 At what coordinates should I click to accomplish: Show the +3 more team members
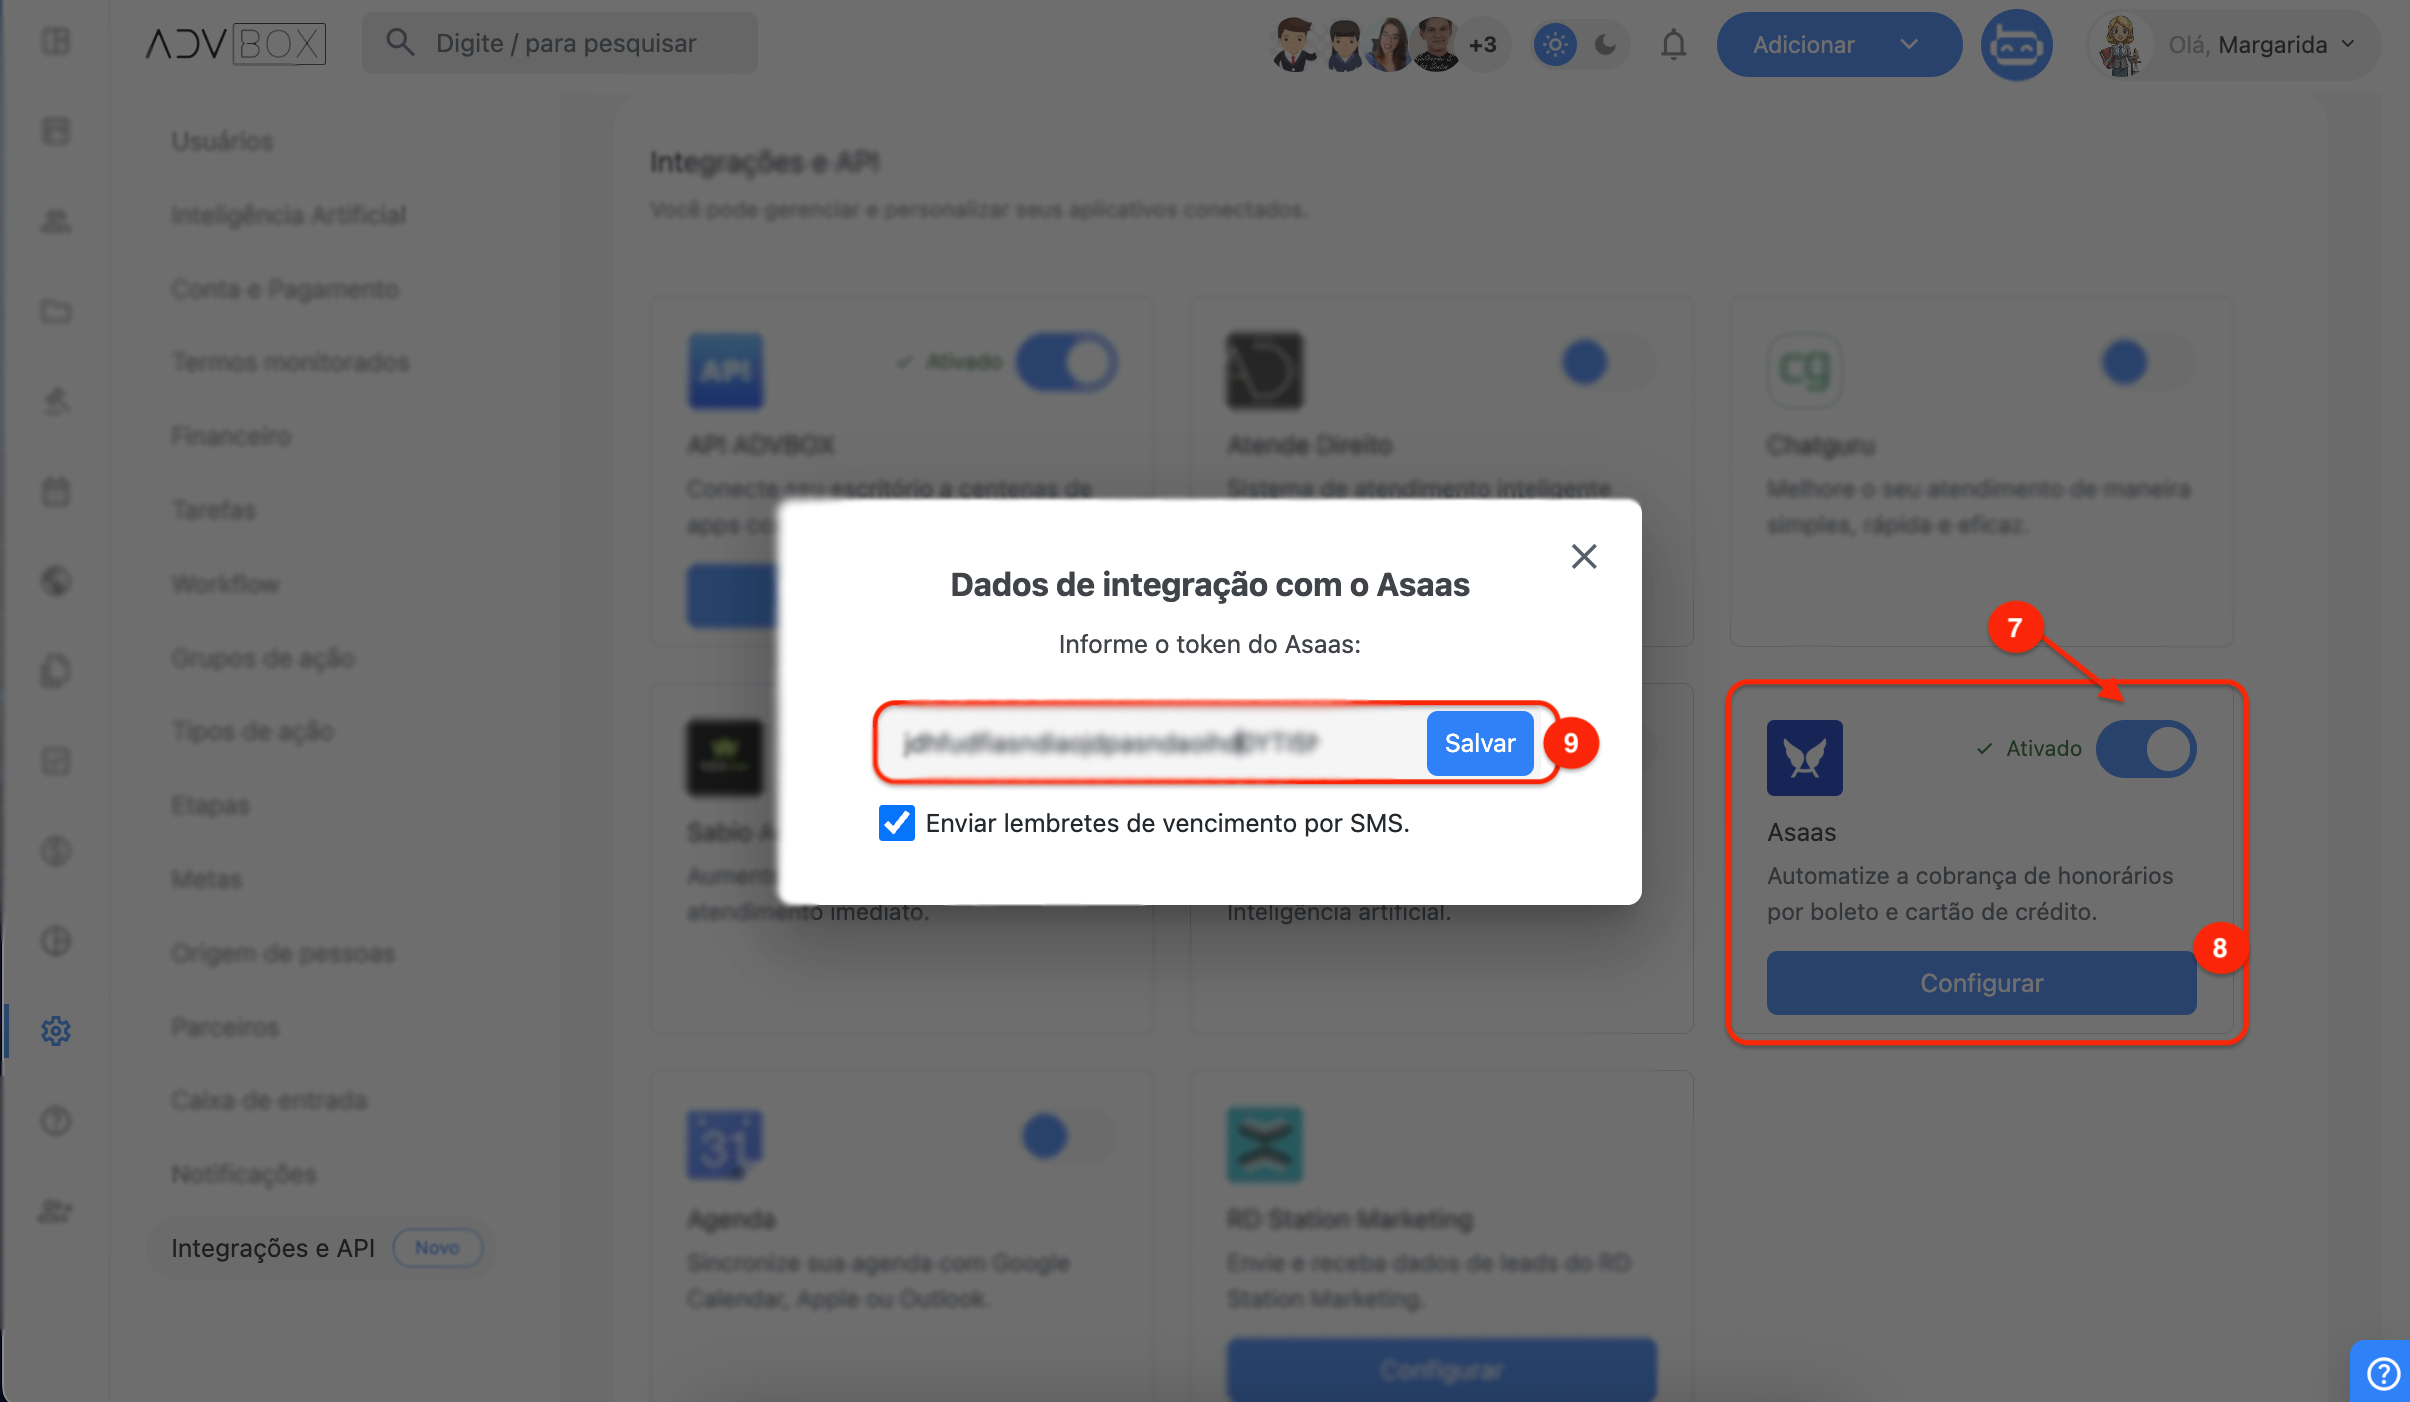click(1483, 45)
